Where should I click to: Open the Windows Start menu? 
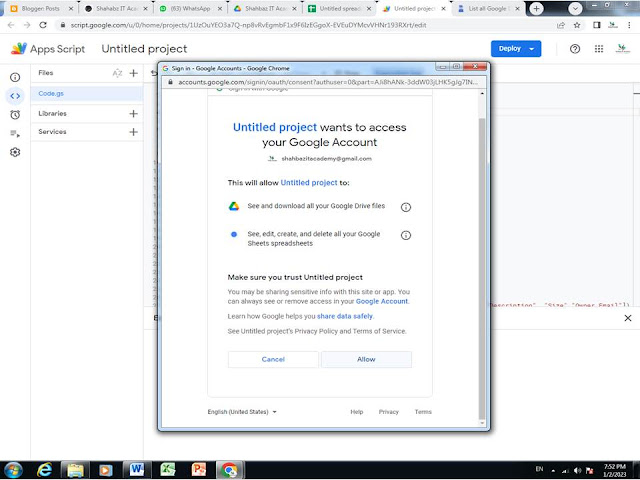[13, 470]
